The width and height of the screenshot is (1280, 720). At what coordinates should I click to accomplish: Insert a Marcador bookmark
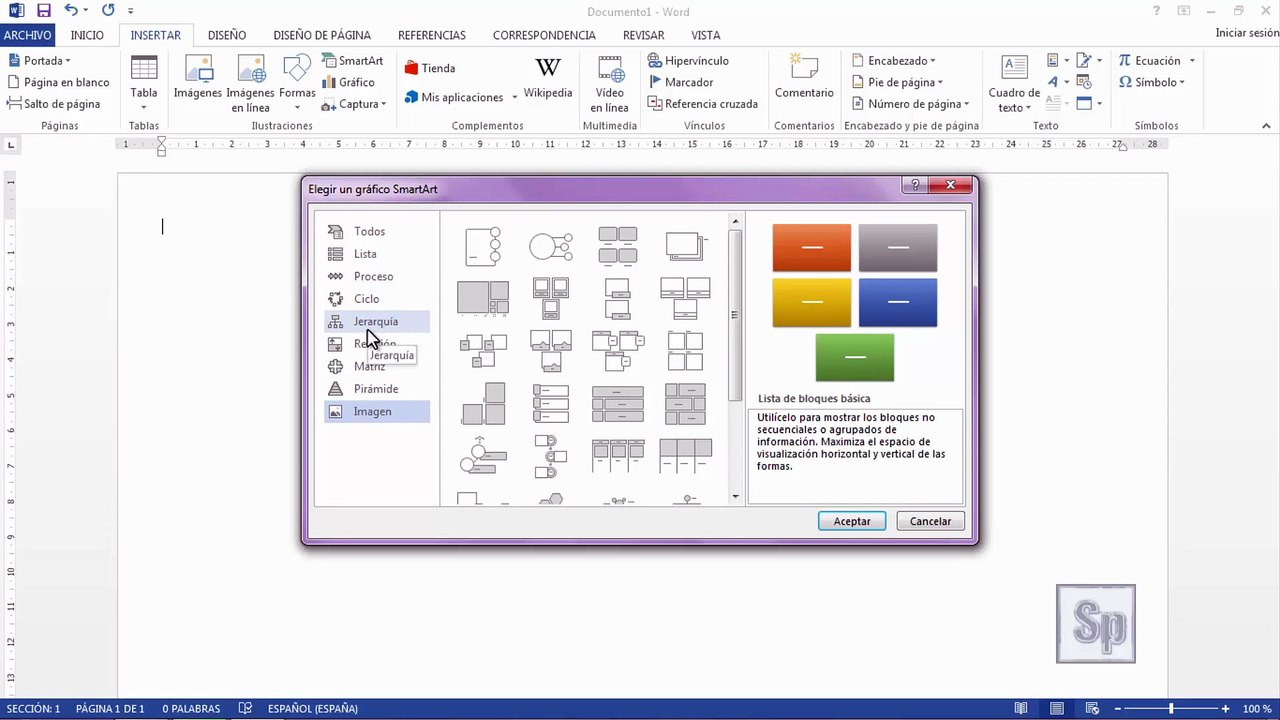(680, 82)
